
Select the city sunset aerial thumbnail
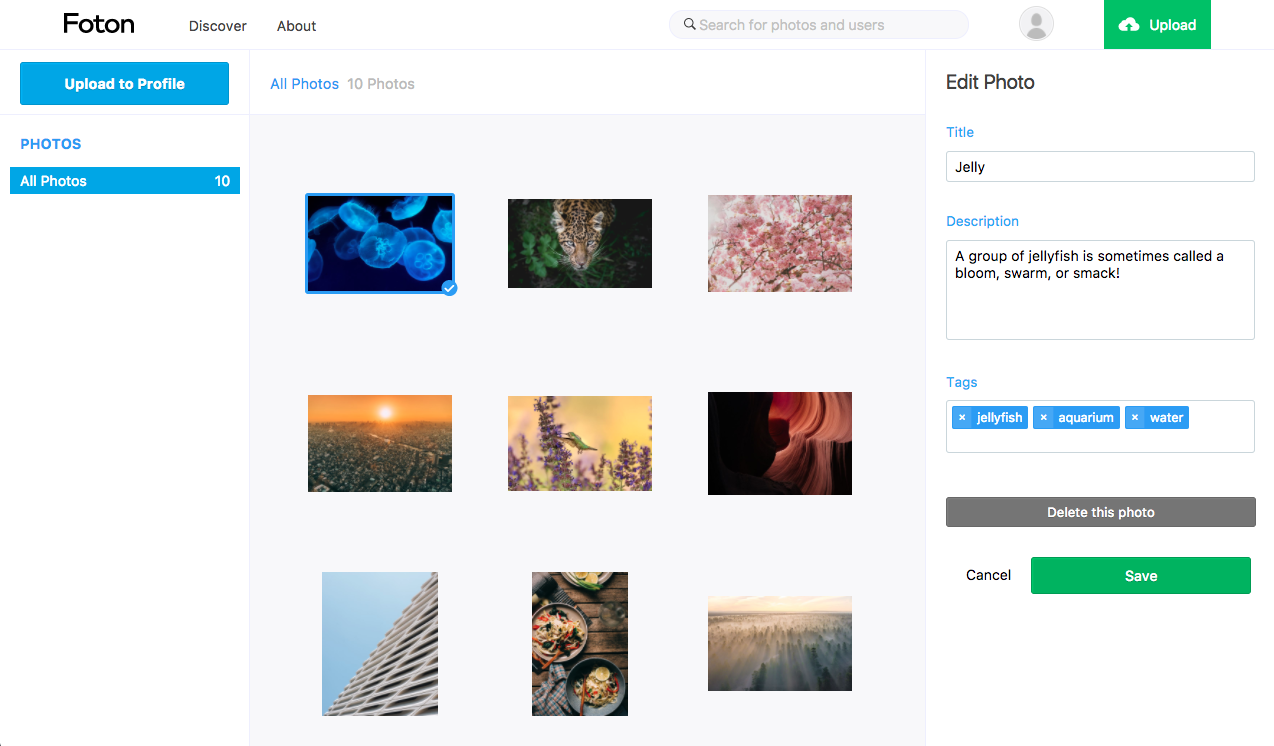coord(380,443)
